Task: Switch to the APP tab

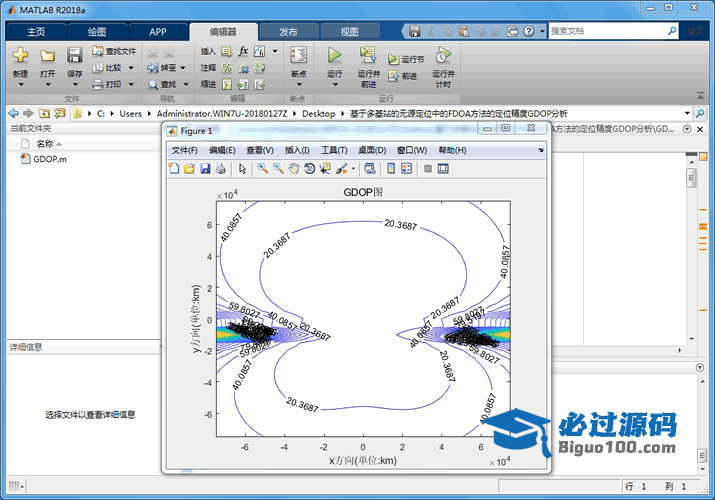Action: tap(158, 32)
